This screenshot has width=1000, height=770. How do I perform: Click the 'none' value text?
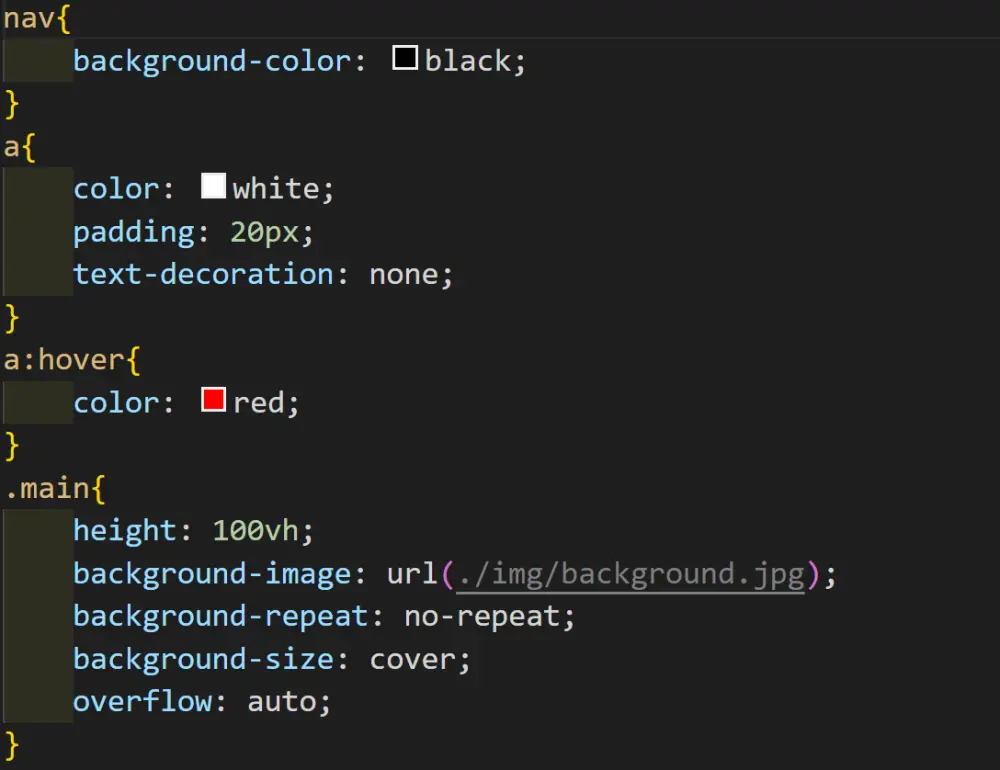click(x=404, y=275)
